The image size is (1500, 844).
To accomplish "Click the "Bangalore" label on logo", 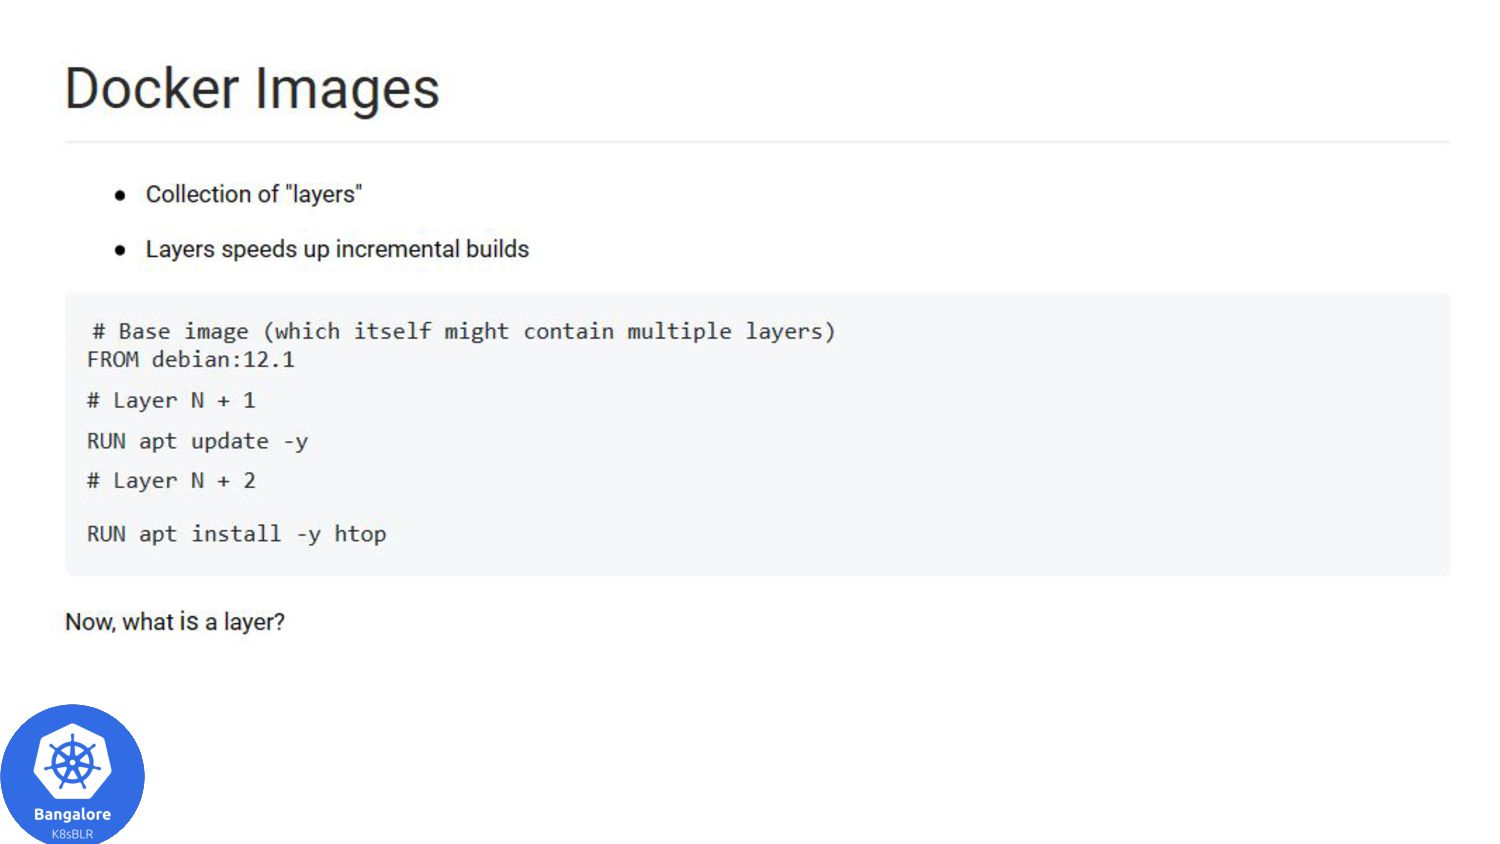I will [x=72, y=814].
